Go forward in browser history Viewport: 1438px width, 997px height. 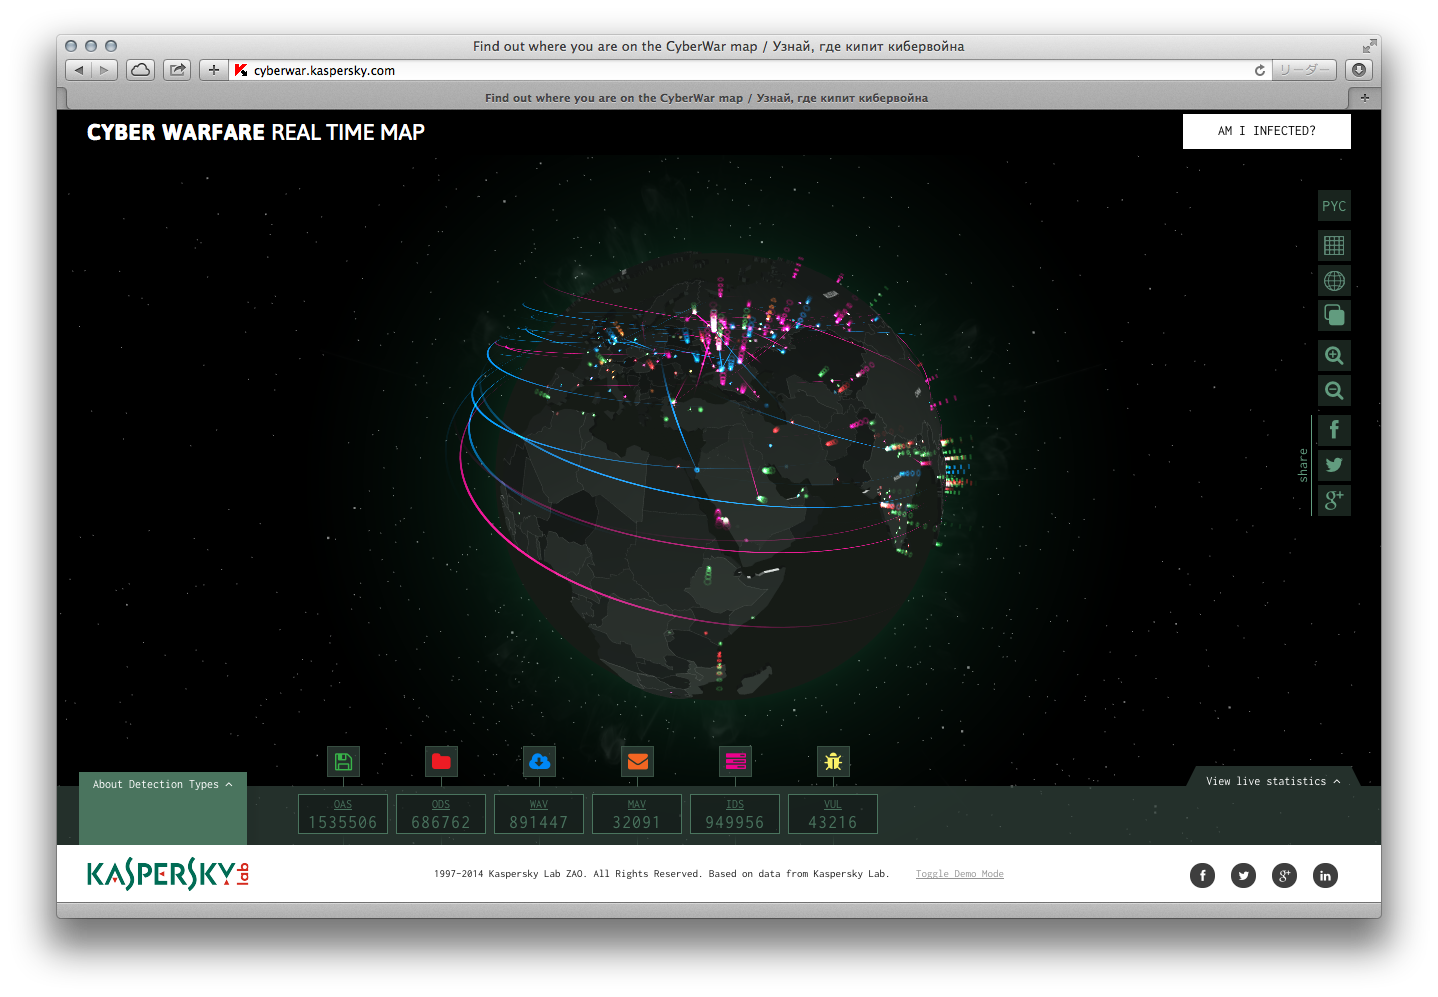[x=104, y=70]
